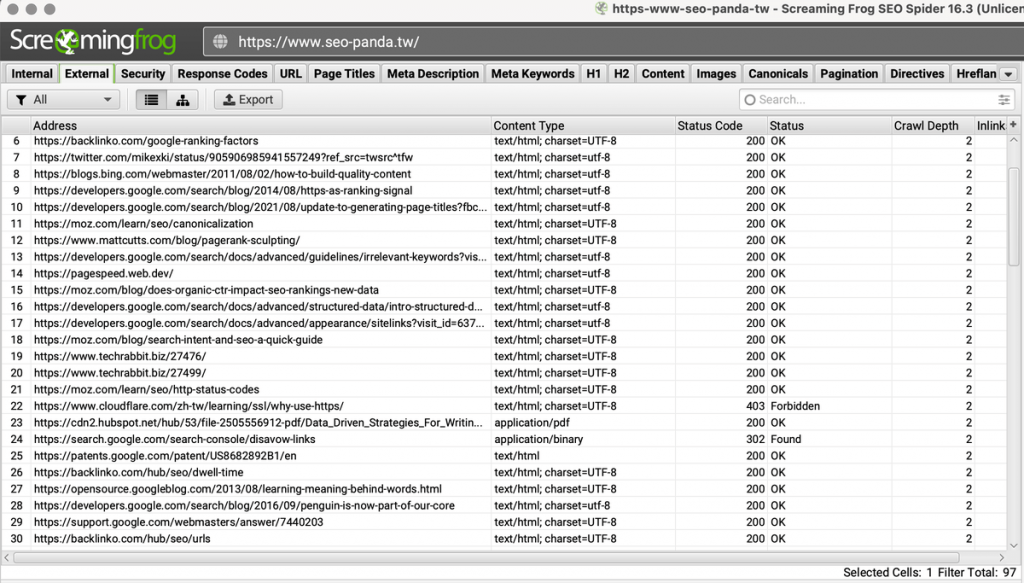Screen dimensions: 1024x583
Task: Sort by the Status Code column header
Action: click(x=721, y=125)
